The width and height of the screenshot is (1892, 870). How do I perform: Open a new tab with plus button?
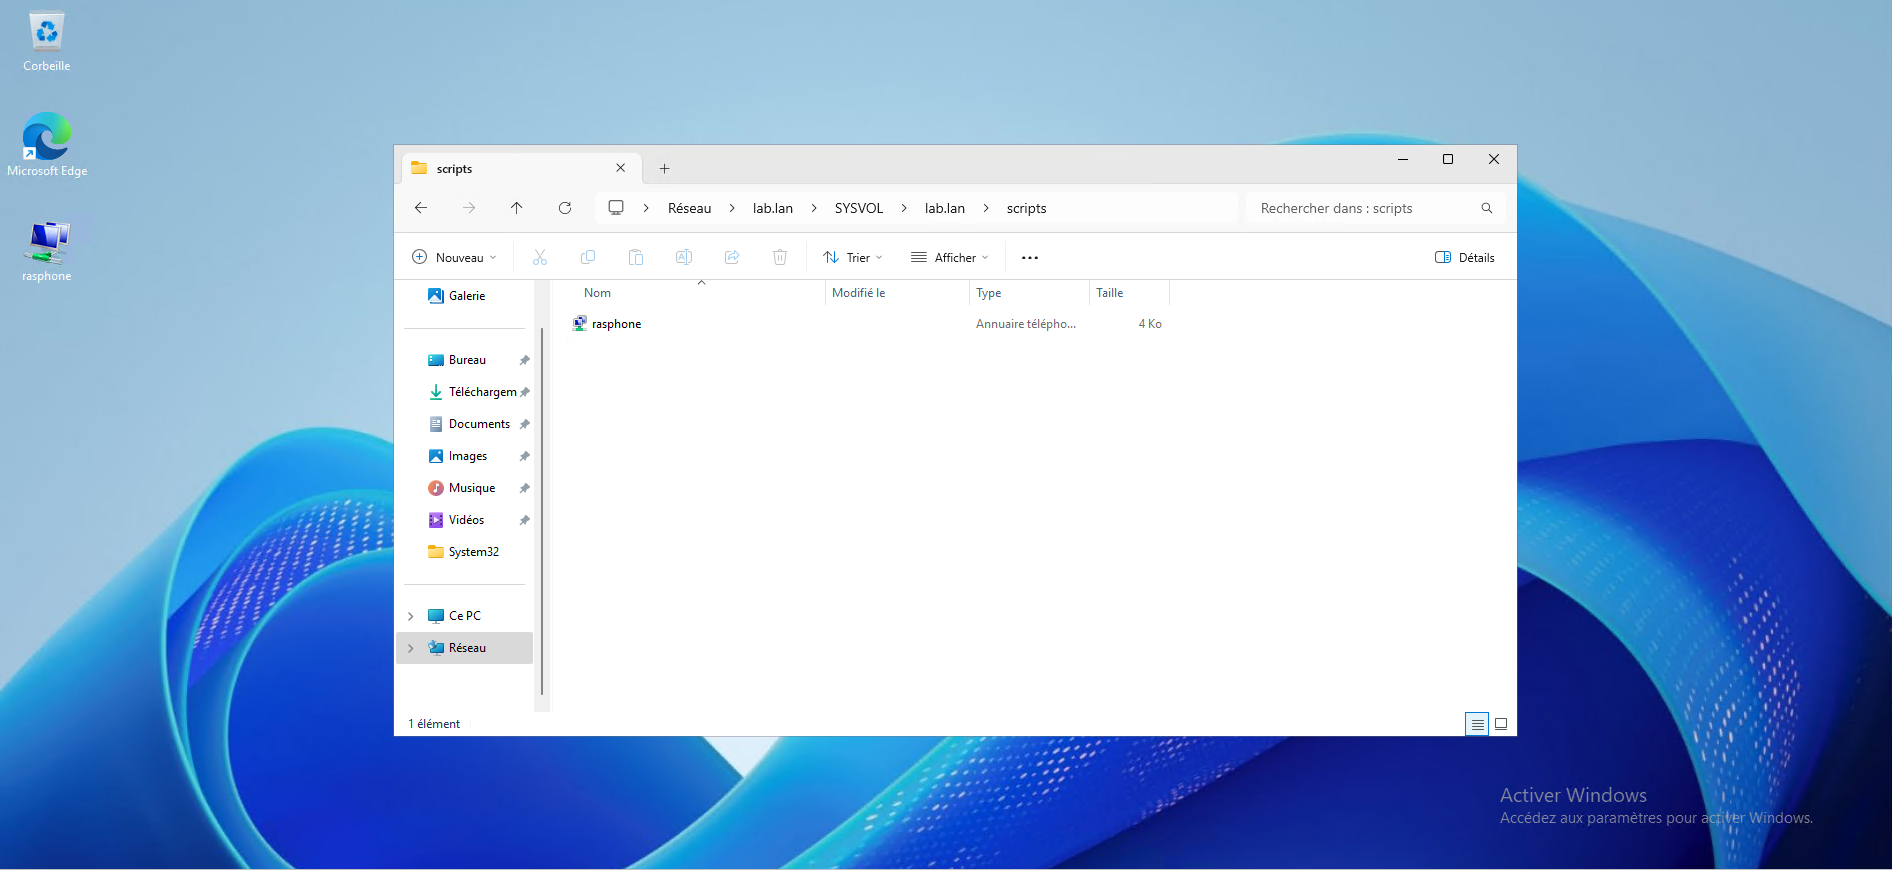pyautogui.click(x=665, y=169)
